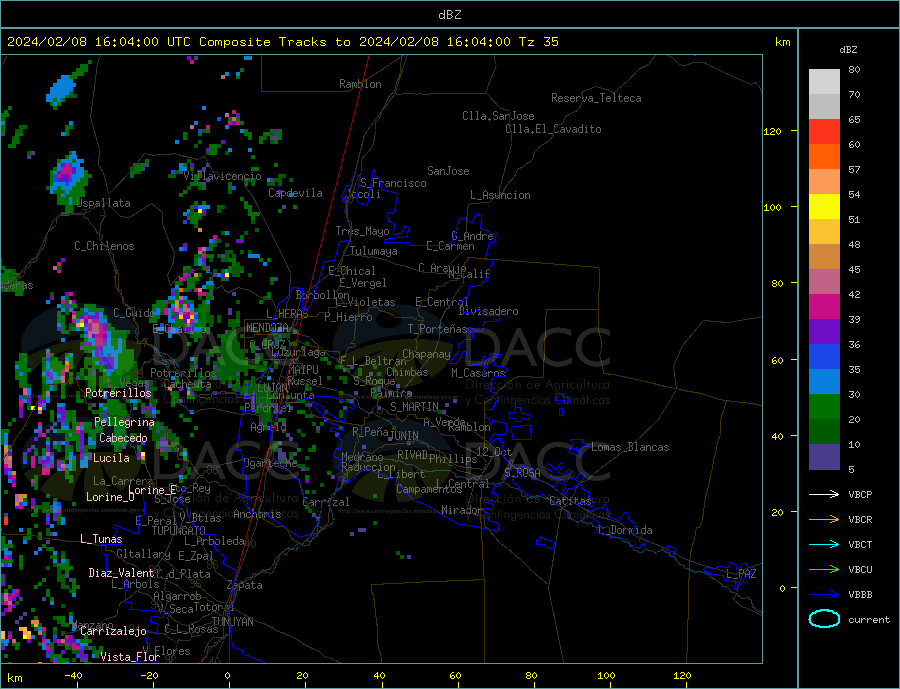This screenshot has width=900, height=689.
Task: Click the Pellegrina label
Action: (x=125, y=422)
